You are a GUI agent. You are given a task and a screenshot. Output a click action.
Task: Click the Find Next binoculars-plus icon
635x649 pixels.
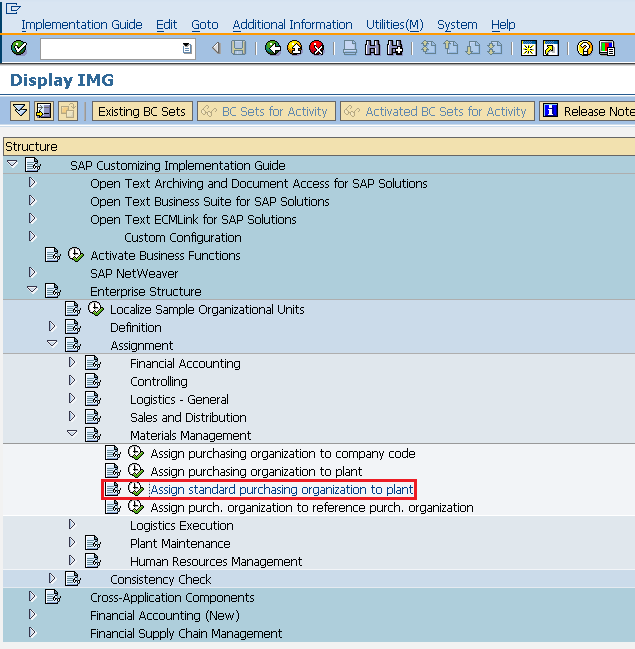tap(394, 48)
